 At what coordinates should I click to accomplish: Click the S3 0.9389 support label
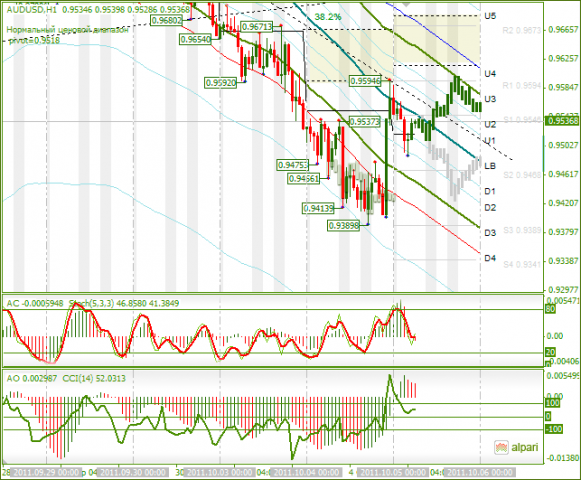[x=522, y=231]
